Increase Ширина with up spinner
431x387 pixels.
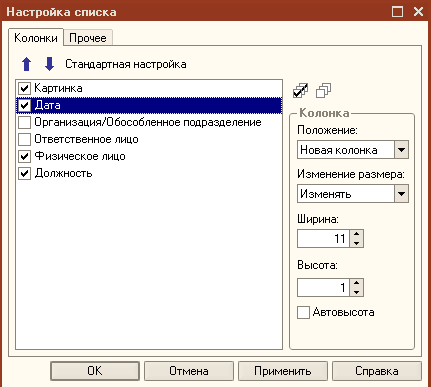tap(356, 234)
